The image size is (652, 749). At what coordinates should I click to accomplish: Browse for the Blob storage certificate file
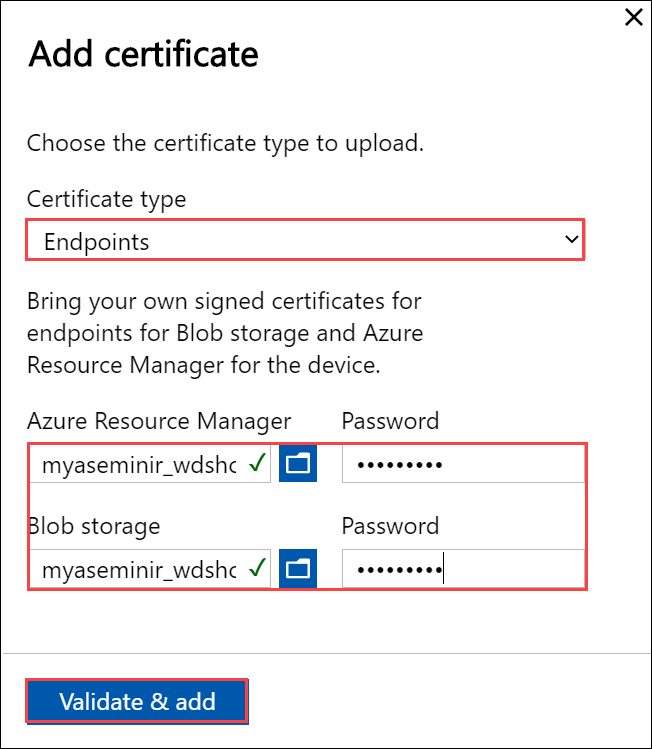point(298,569)
